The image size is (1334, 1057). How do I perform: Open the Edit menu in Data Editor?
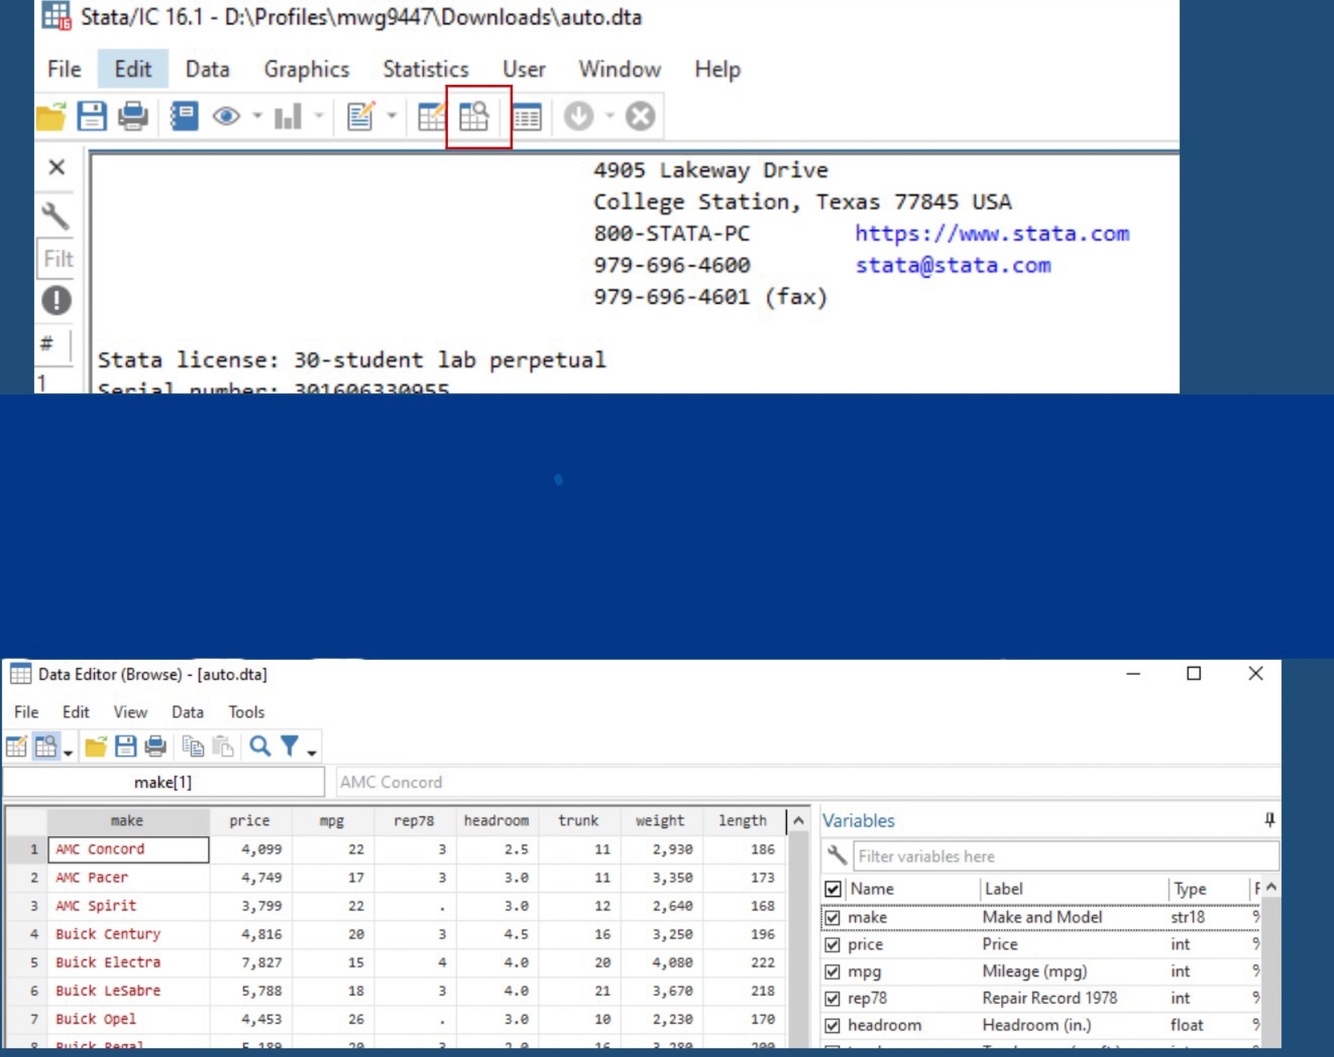76,712
